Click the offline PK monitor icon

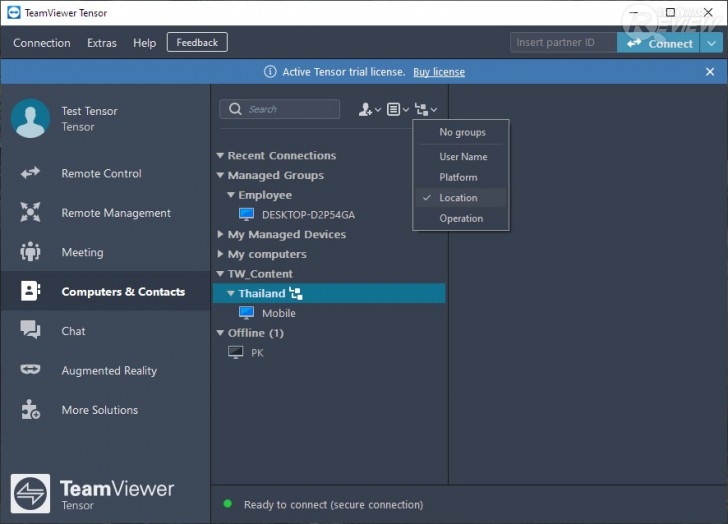(x=235, y=352)
